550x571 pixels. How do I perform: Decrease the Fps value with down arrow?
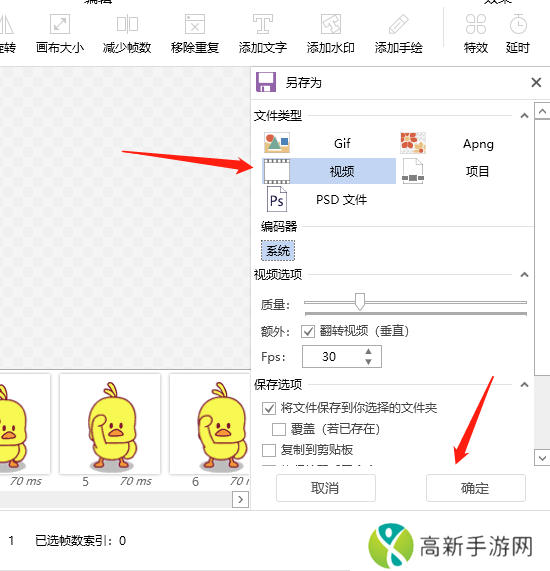coord(368,362)
